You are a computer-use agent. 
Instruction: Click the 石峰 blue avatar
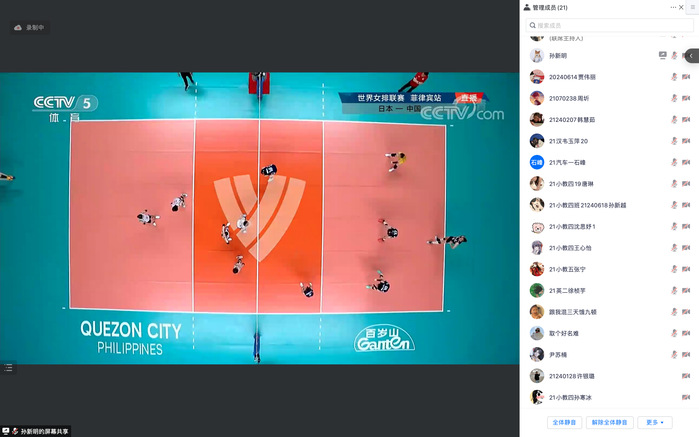click(x=537, y=162)
